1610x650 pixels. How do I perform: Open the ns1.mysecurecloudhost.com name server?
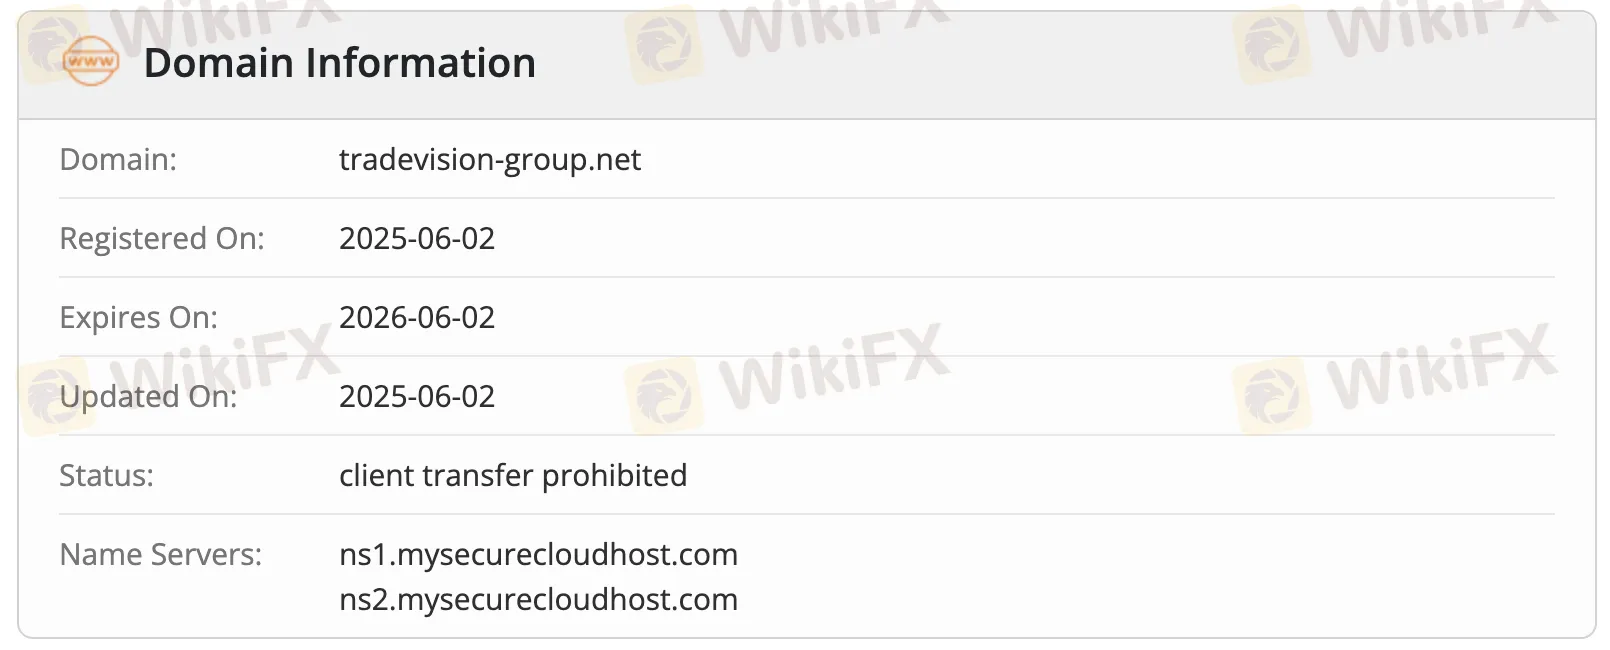[538, 555]
